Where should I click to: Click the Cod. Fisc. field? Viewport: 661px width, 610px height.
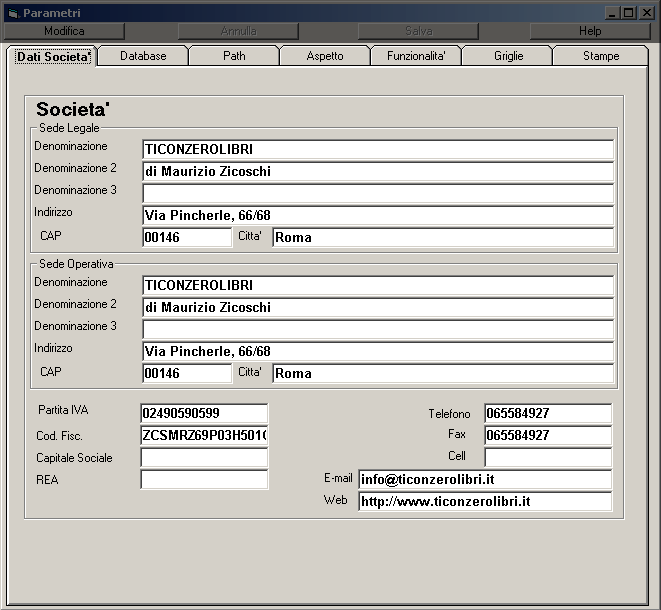[x=204, y=435]
